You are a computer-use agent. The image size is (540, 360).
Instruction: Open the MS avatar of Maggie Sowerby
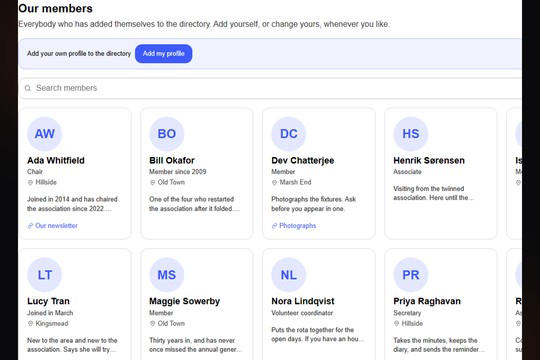(x=167, y=275)
